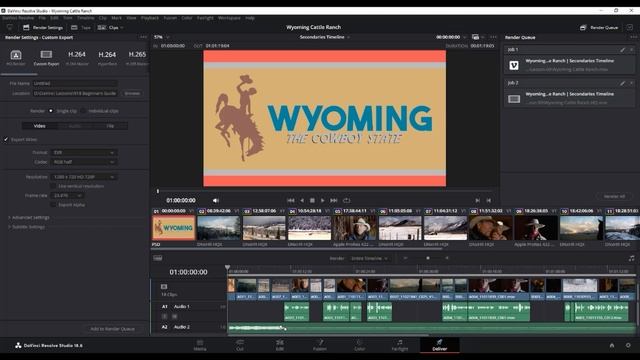Edit Job 1 with its pencil icon
Screen dimensions: 640x360
point(622,49)
